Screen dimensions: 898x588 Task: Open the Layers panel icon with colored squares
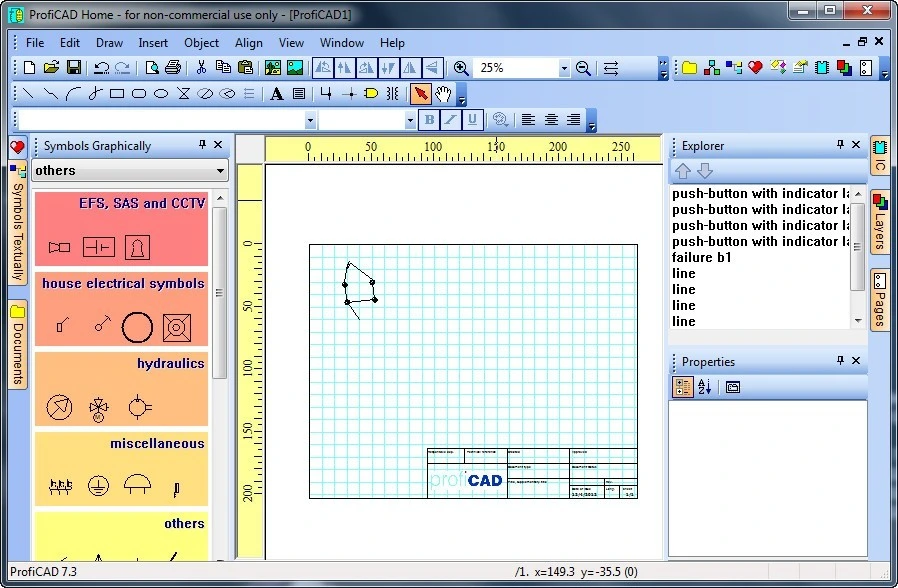[844, 68]
